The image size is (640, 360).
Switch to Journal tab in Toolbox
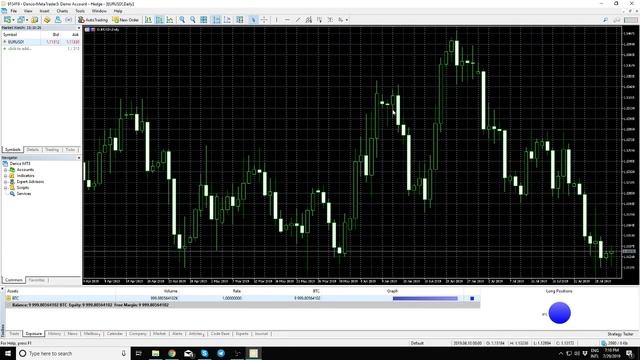pyautogui.click(x=261, y=334)
